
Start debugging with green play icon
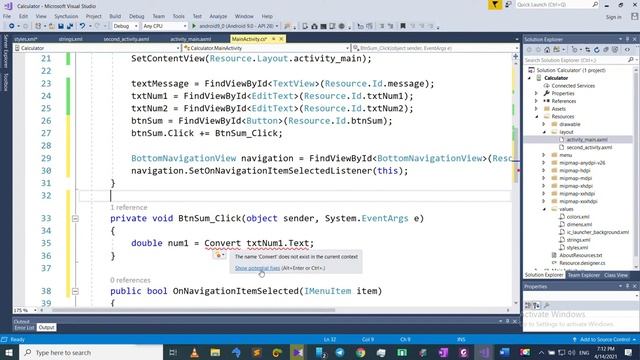tap(194, 26)
